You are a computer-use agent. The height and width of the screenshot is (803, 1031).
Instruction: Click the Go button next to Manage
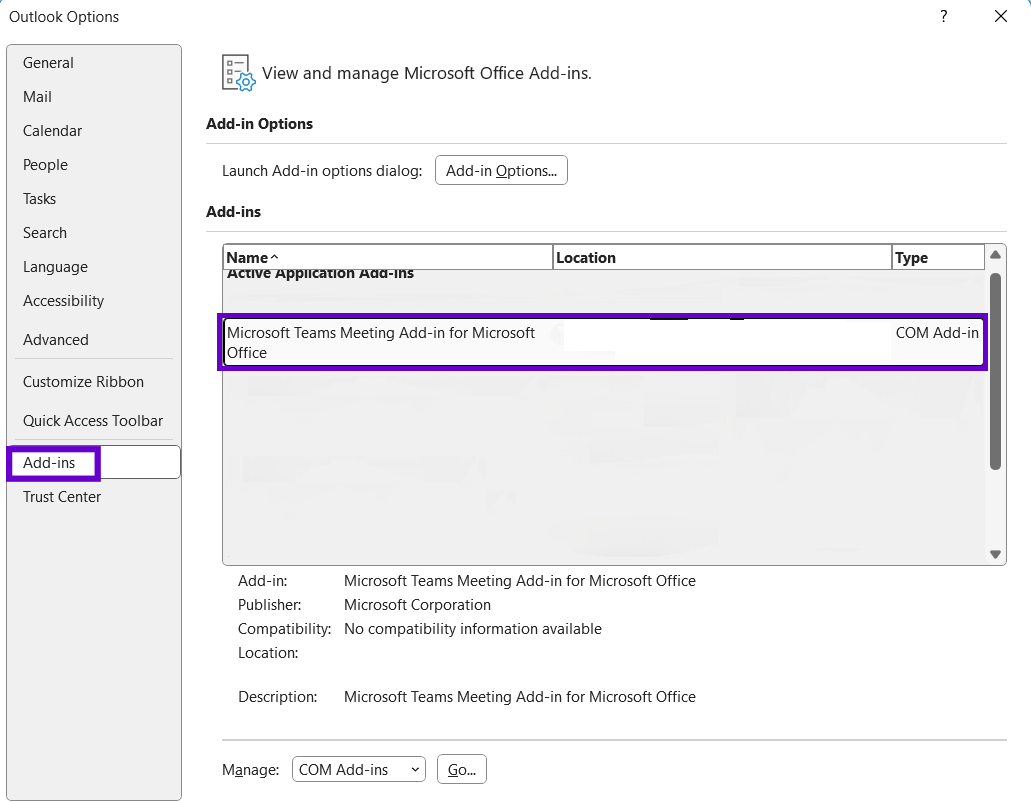point(462,769)
